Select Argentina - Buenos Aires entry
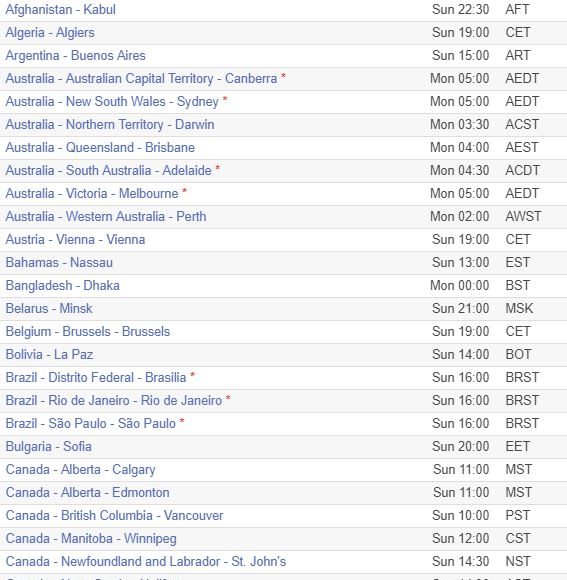The image size is (567, 580). coord(75,55)
